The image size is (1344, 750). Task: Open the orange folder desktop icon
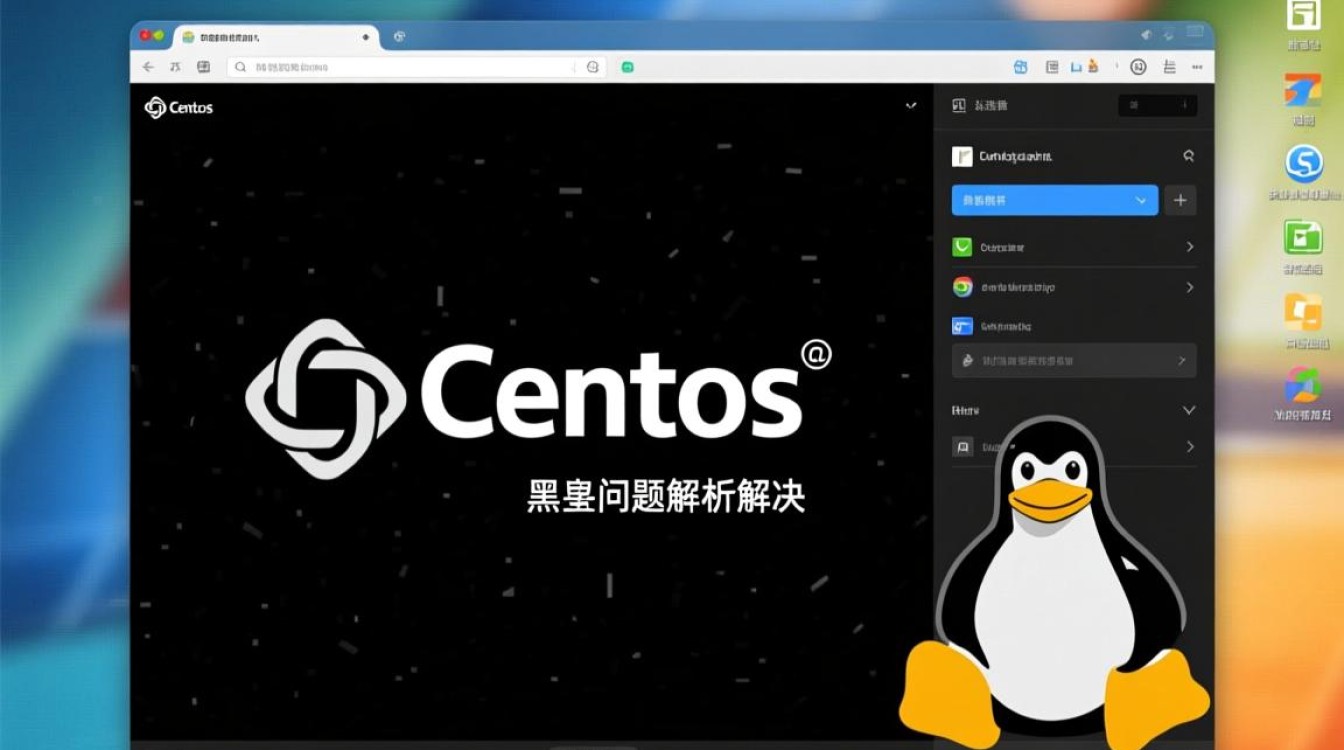coord(1304,312)
